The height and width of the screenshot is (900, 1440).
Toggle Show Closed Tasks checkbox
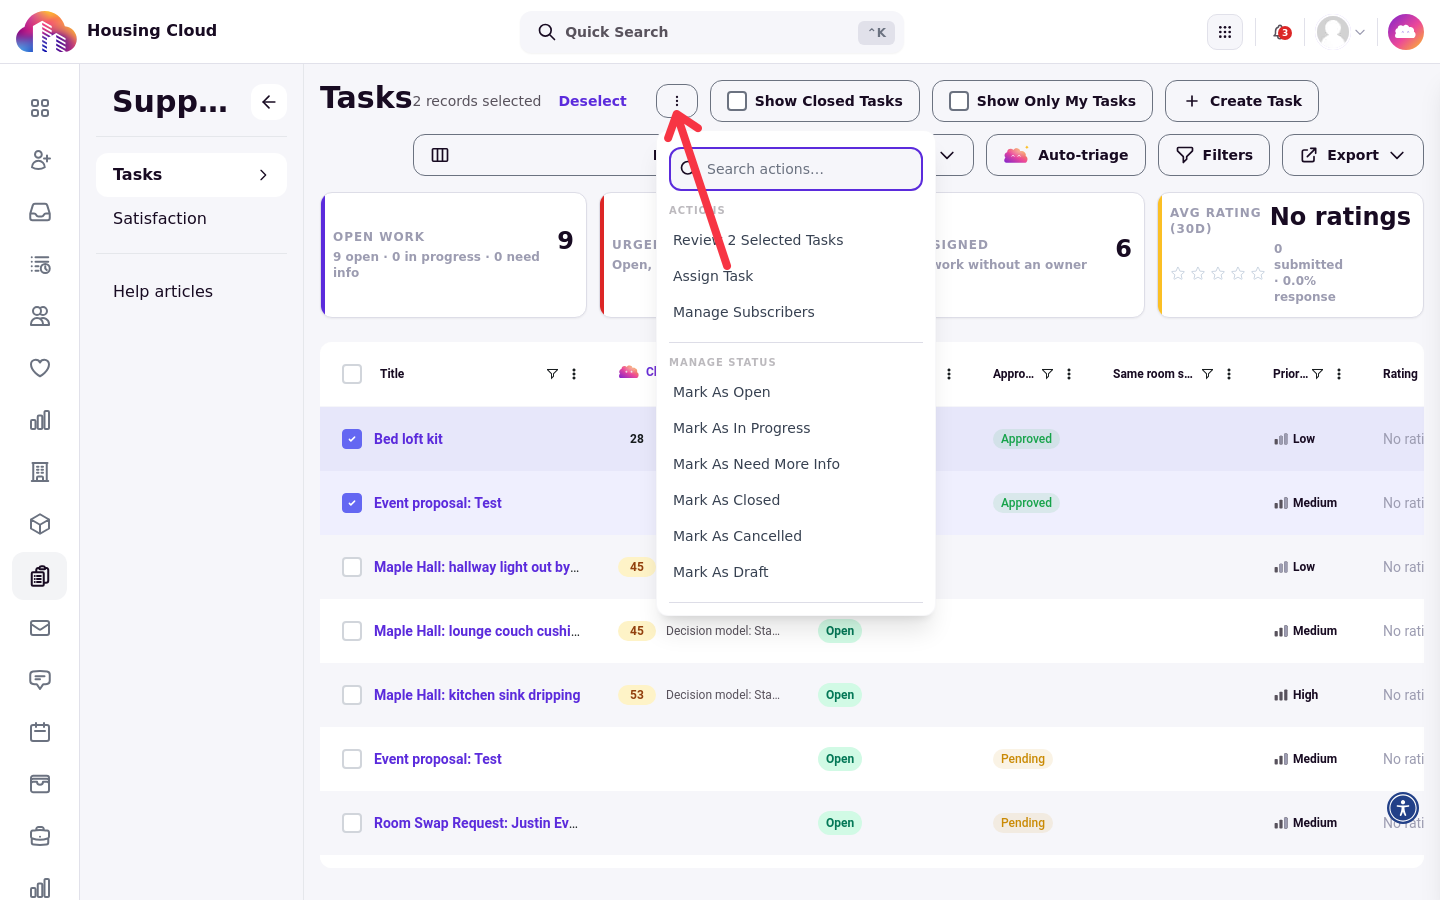click(x=737, y=101)
